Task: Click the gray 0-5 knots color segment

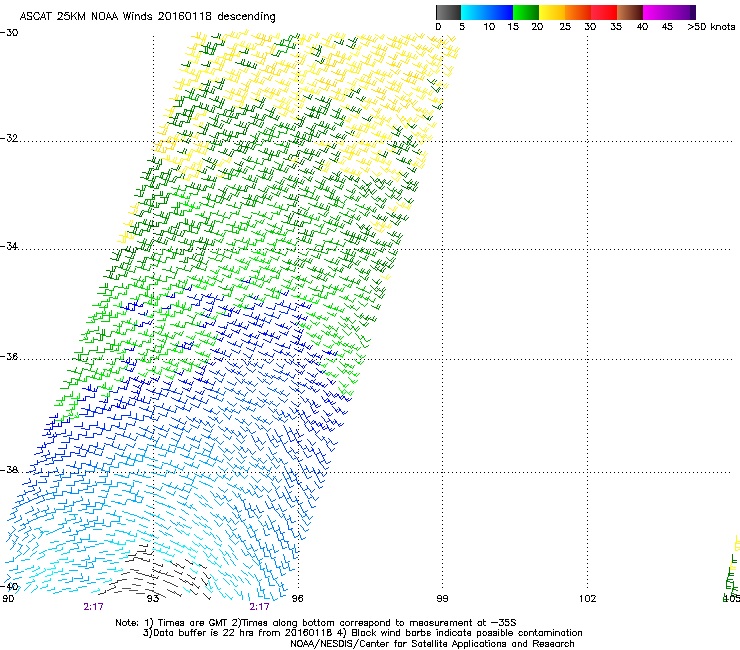Action: click(448, 12)
